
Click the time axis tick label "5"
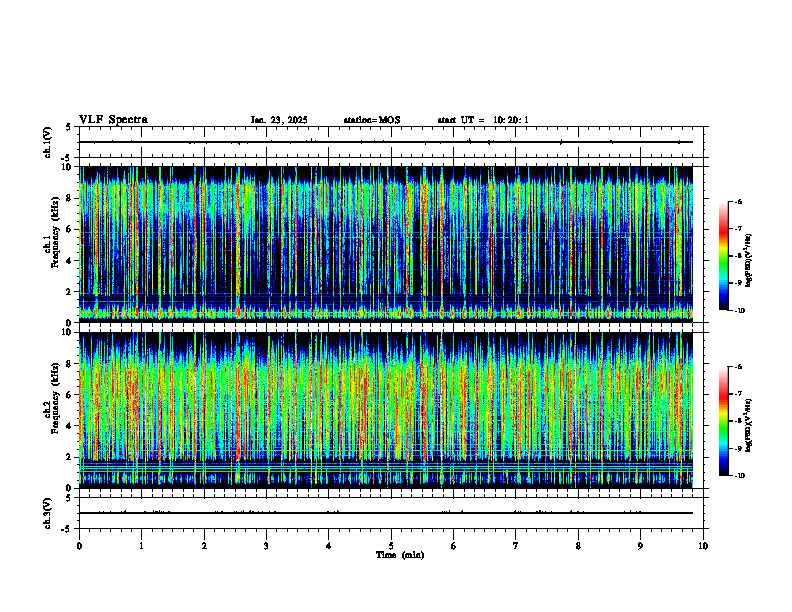tap(391, 546)
